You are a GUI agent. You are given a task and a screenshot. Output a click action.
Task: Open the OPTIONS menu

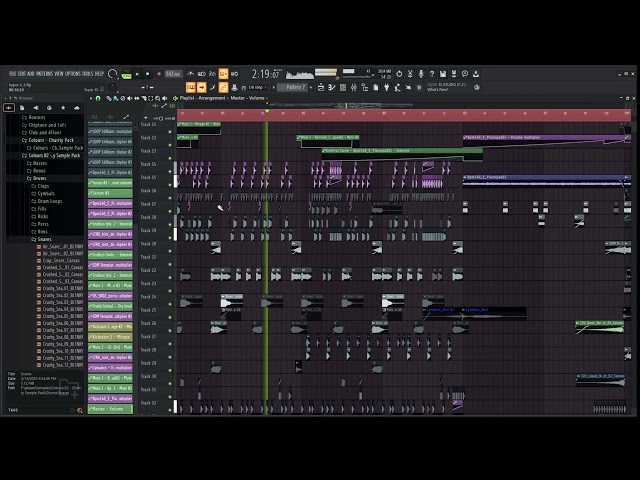[x=73, y=74]
